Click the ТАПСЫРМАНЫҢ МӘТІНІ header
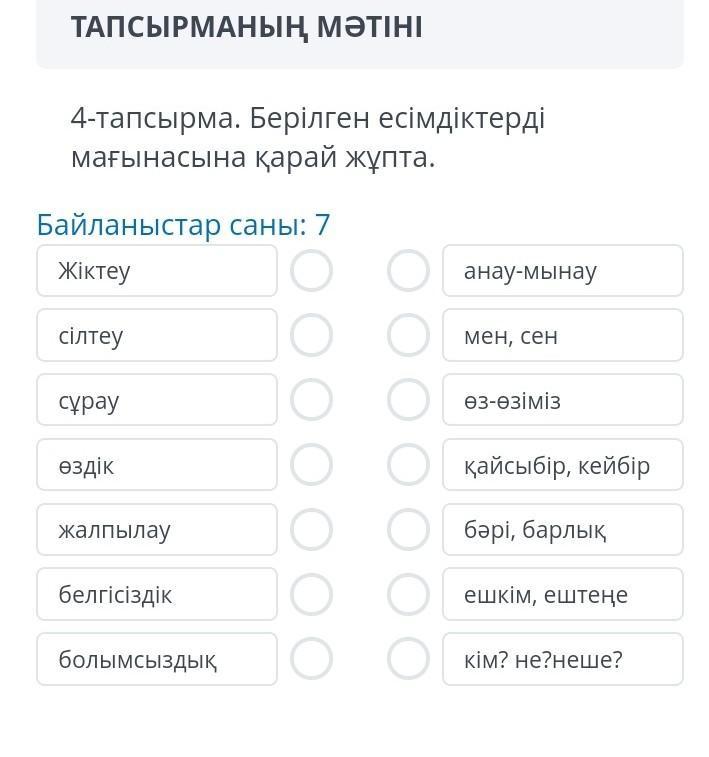 click(246, 28)
